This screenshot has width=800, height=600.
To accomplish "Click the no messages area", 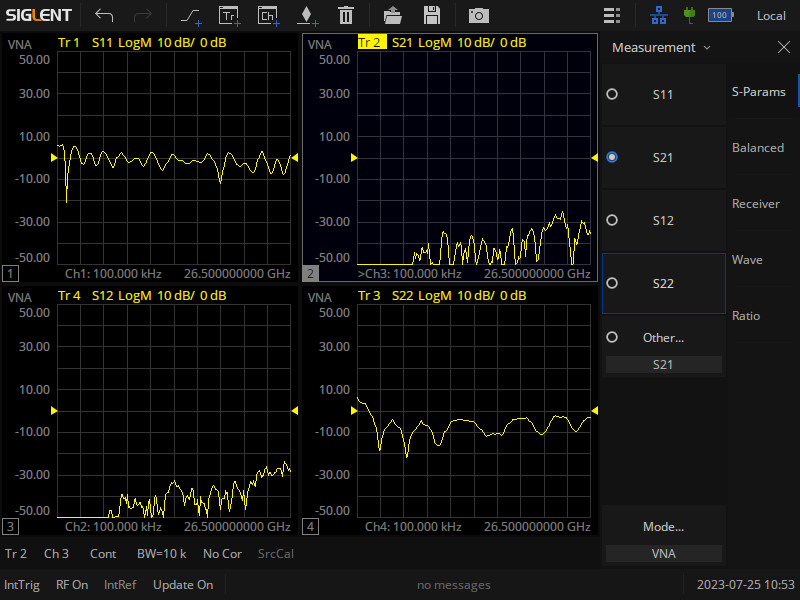I will [x=454, y=585].
